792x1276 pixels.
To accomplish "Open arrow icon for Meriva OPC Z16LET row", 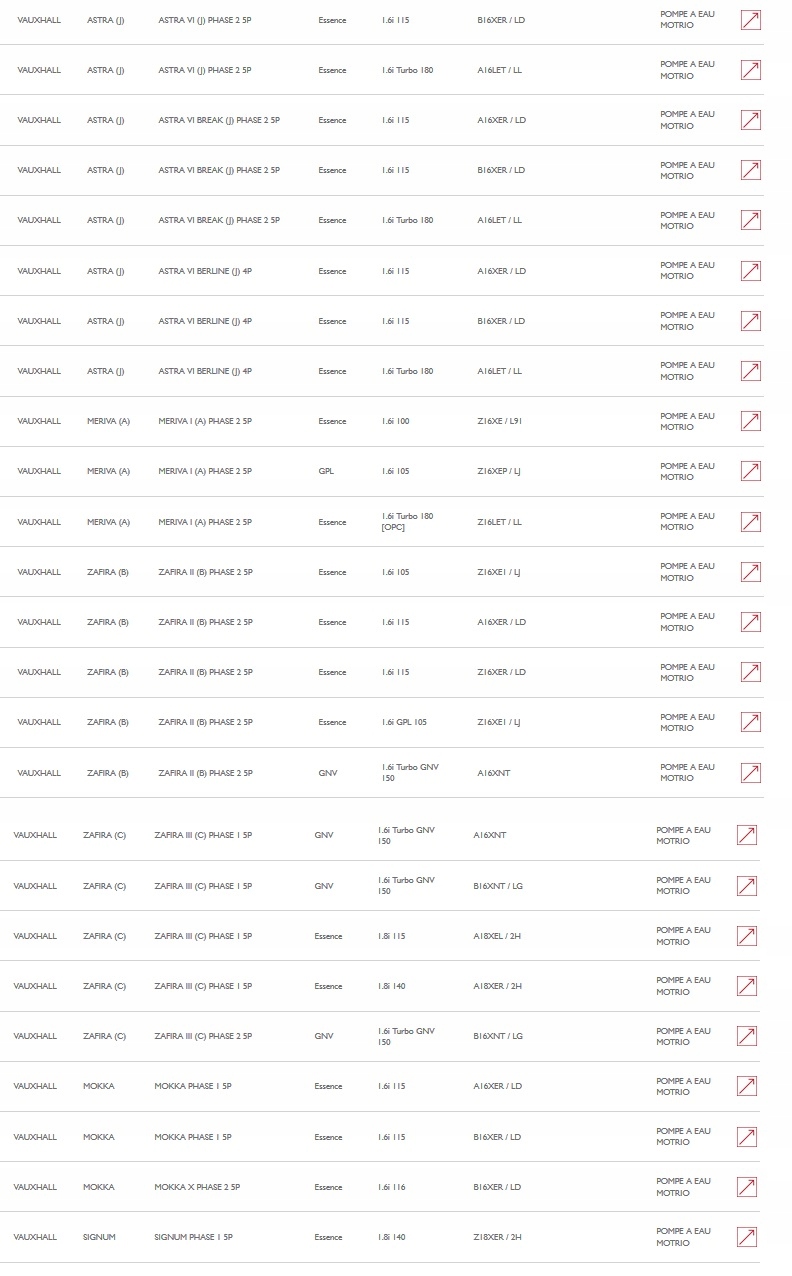I will point(750,522).
